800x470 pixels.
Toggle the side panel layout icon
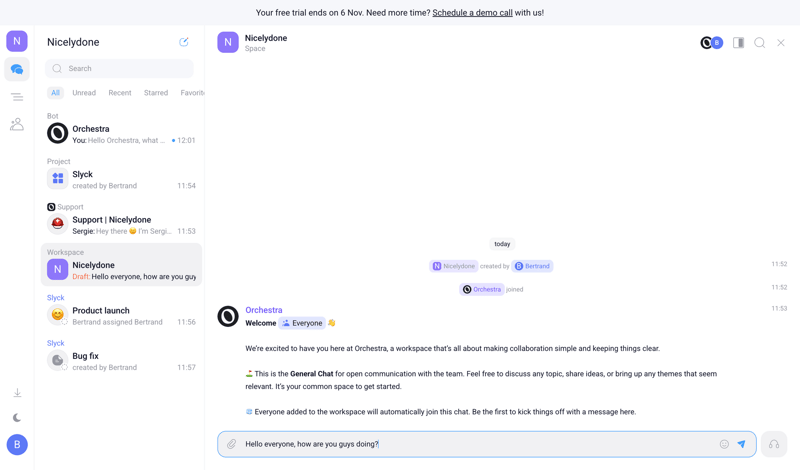pos(738,43)
